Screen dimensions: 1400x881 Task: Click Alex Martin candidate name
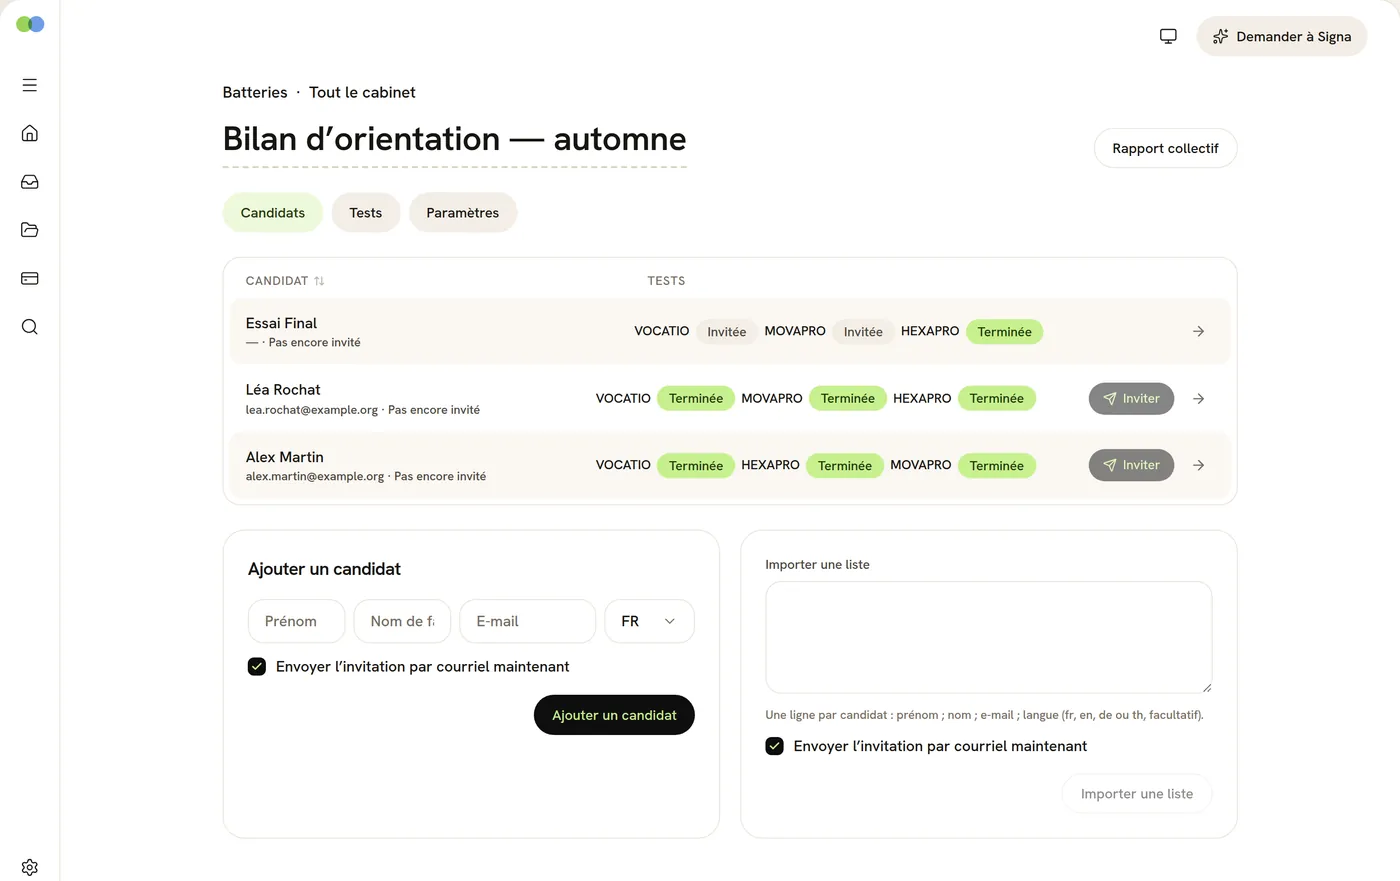[x=285, y=457]
